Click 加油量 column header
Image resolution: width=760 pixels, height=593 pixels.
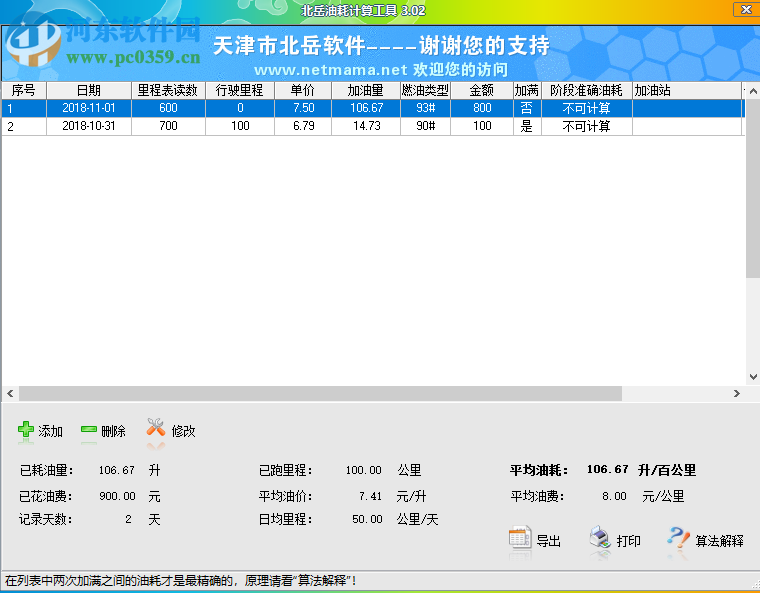366,90
